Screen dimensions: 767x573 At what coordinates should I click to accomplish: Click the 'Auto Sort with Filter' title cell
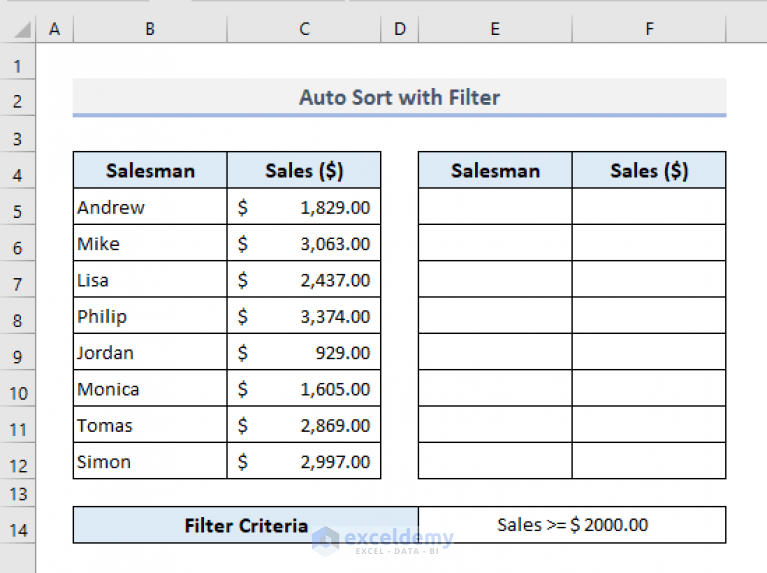pos(399,97)
